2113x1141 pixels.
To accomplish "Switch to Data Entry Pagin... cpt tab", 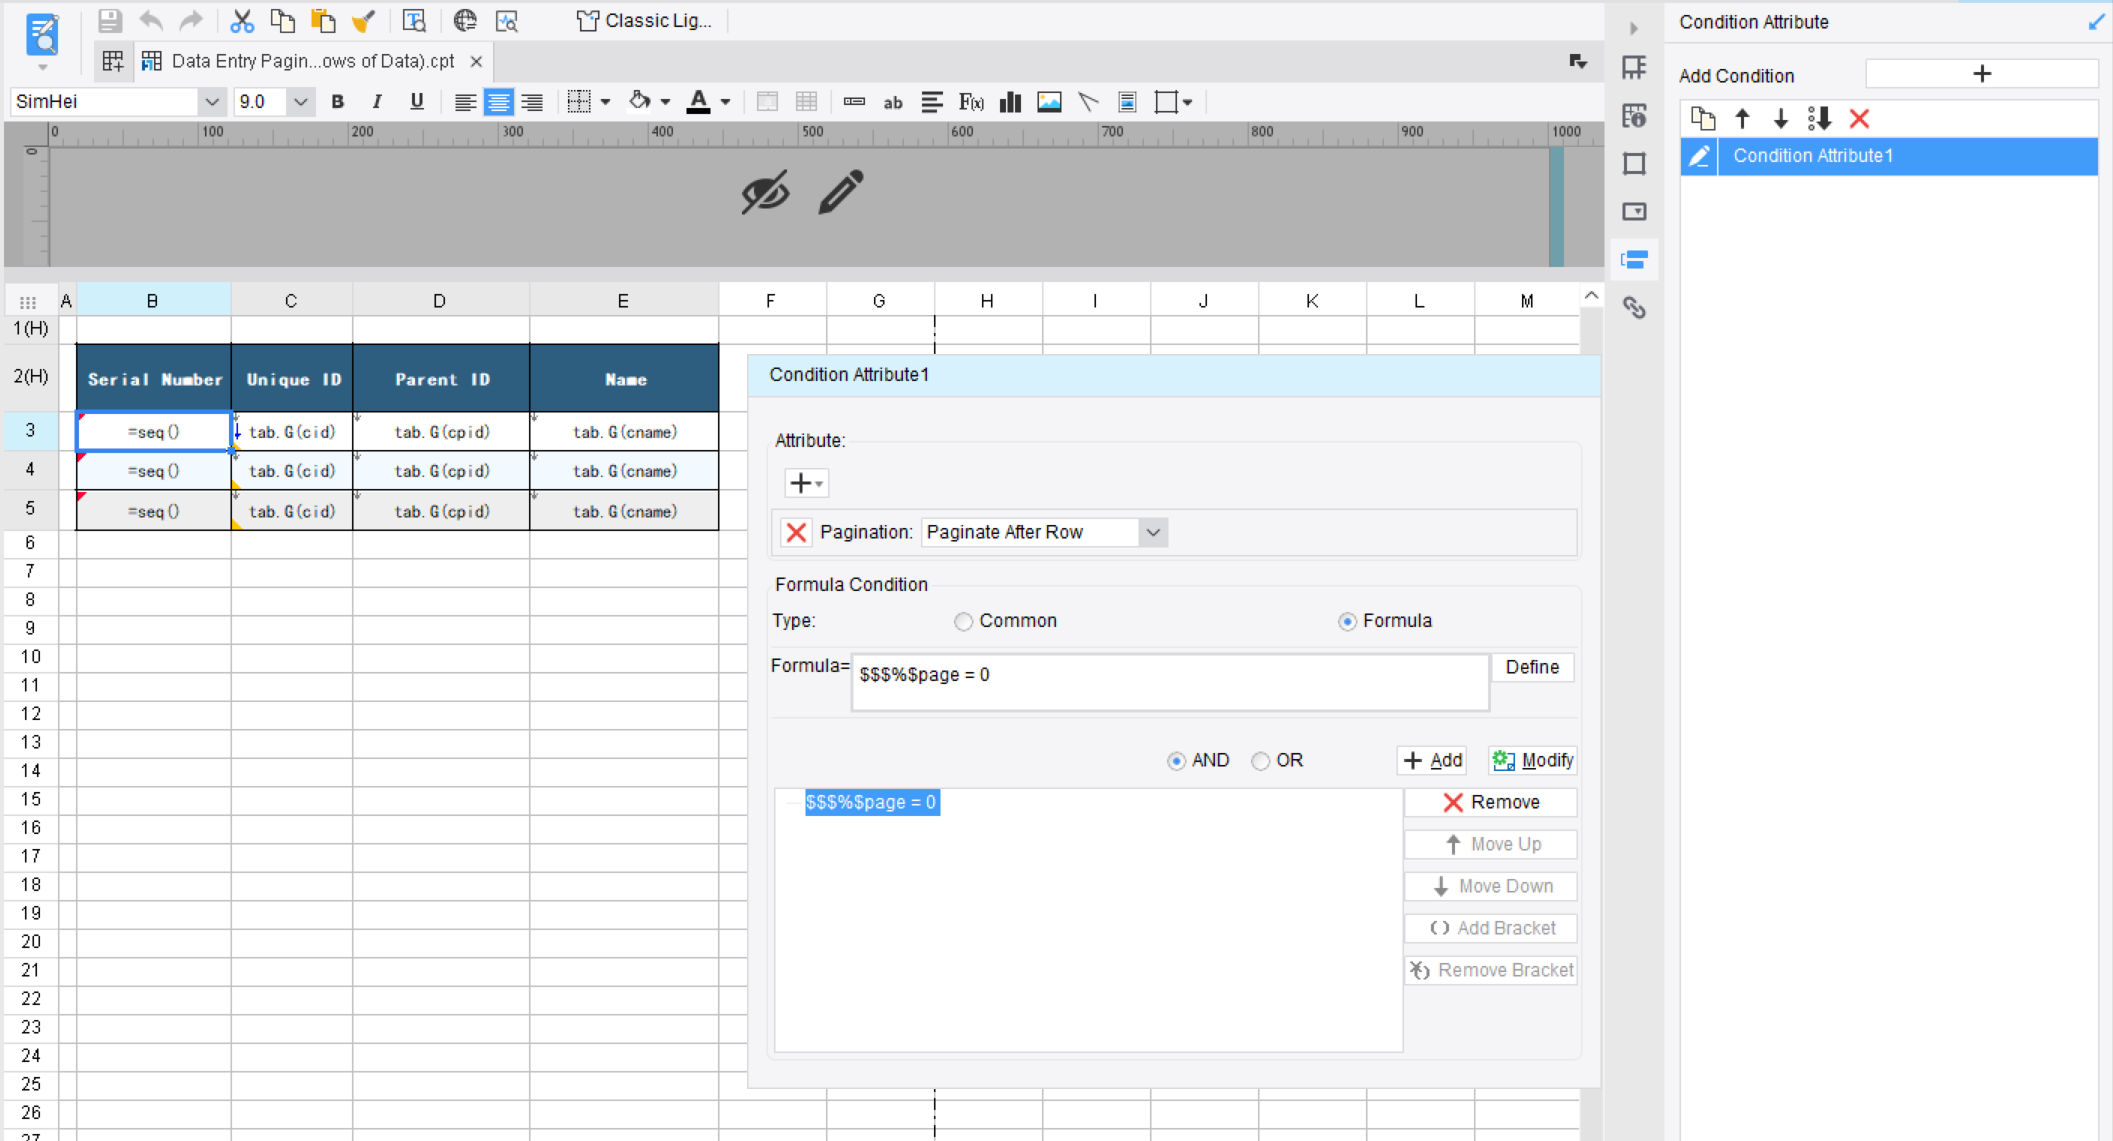I will 313,61.
